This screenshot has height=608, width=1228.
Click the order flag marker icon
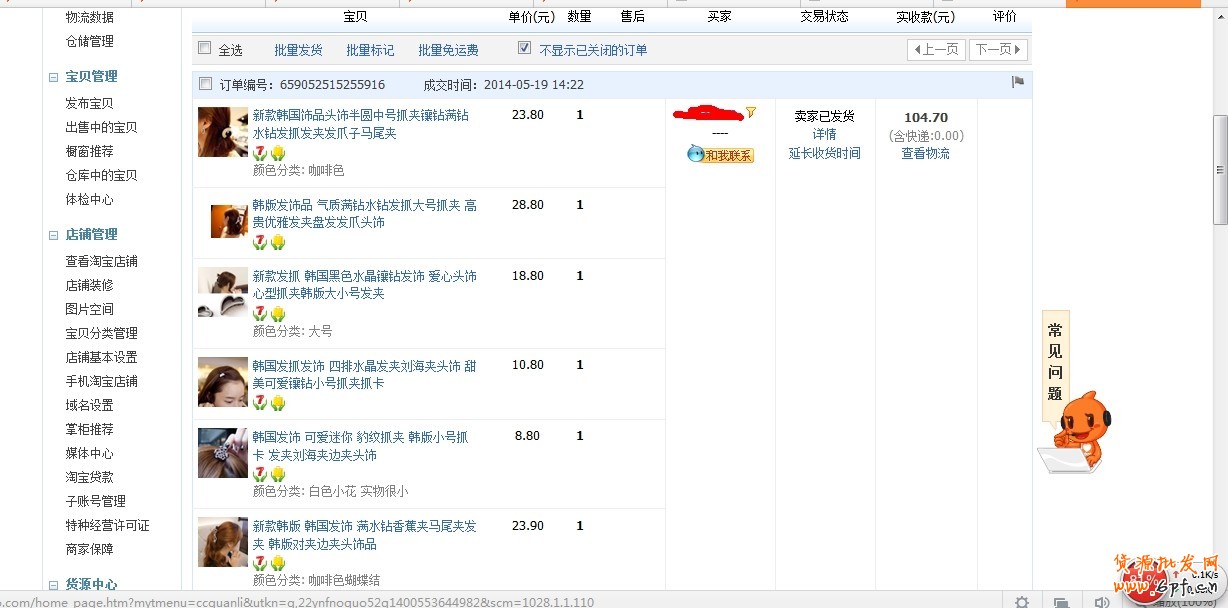click(x=1018, y=82)
